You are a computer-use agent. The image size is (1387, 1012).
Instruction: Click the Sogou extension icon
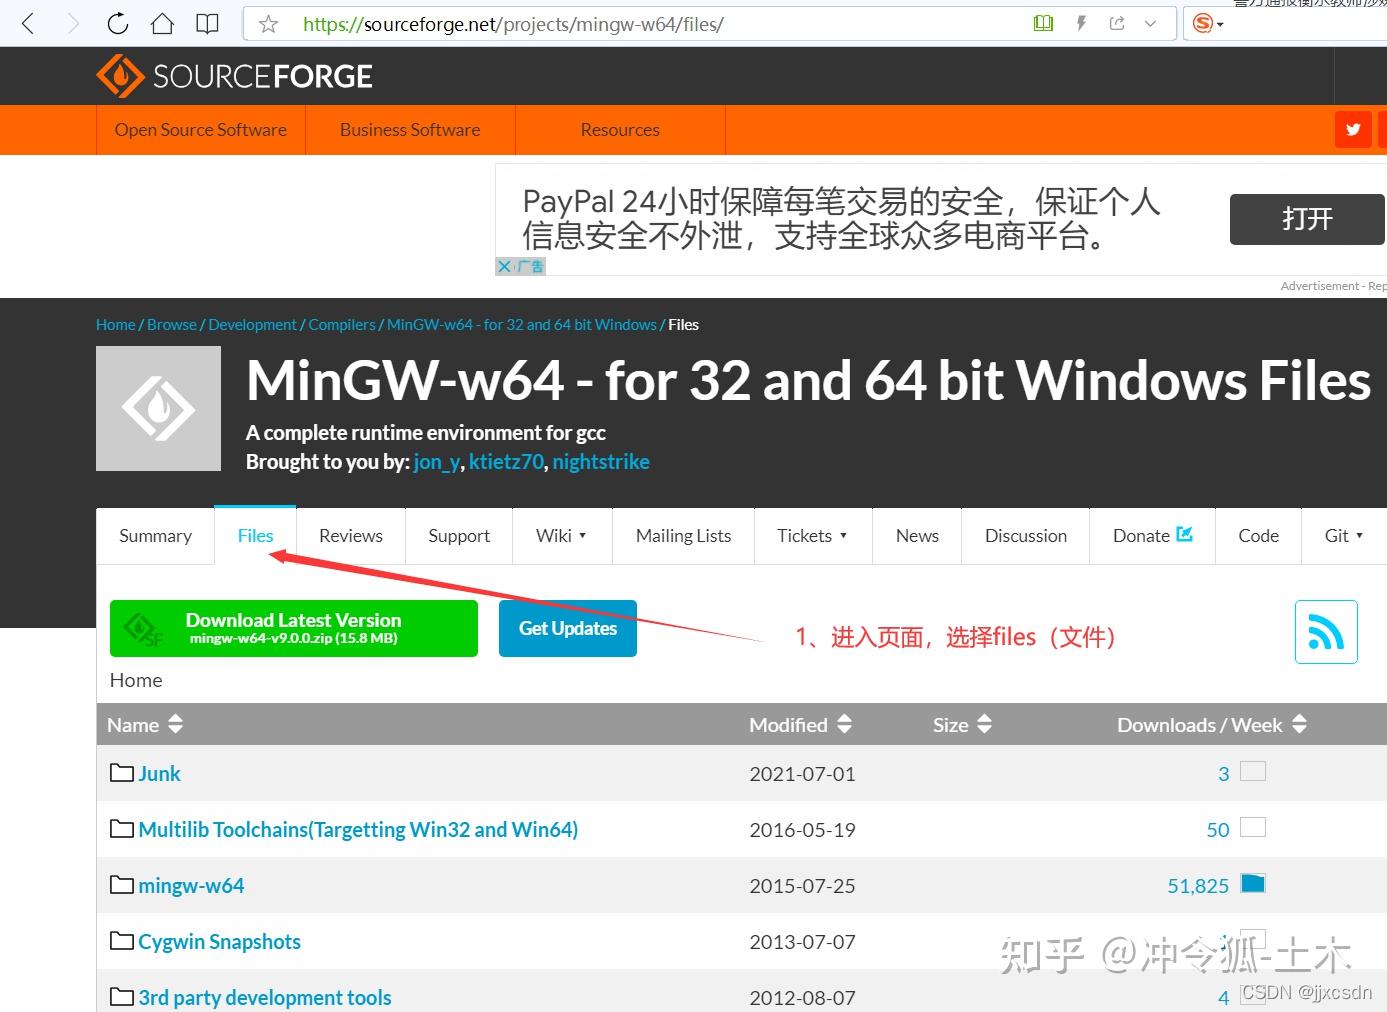[1202, 23]
